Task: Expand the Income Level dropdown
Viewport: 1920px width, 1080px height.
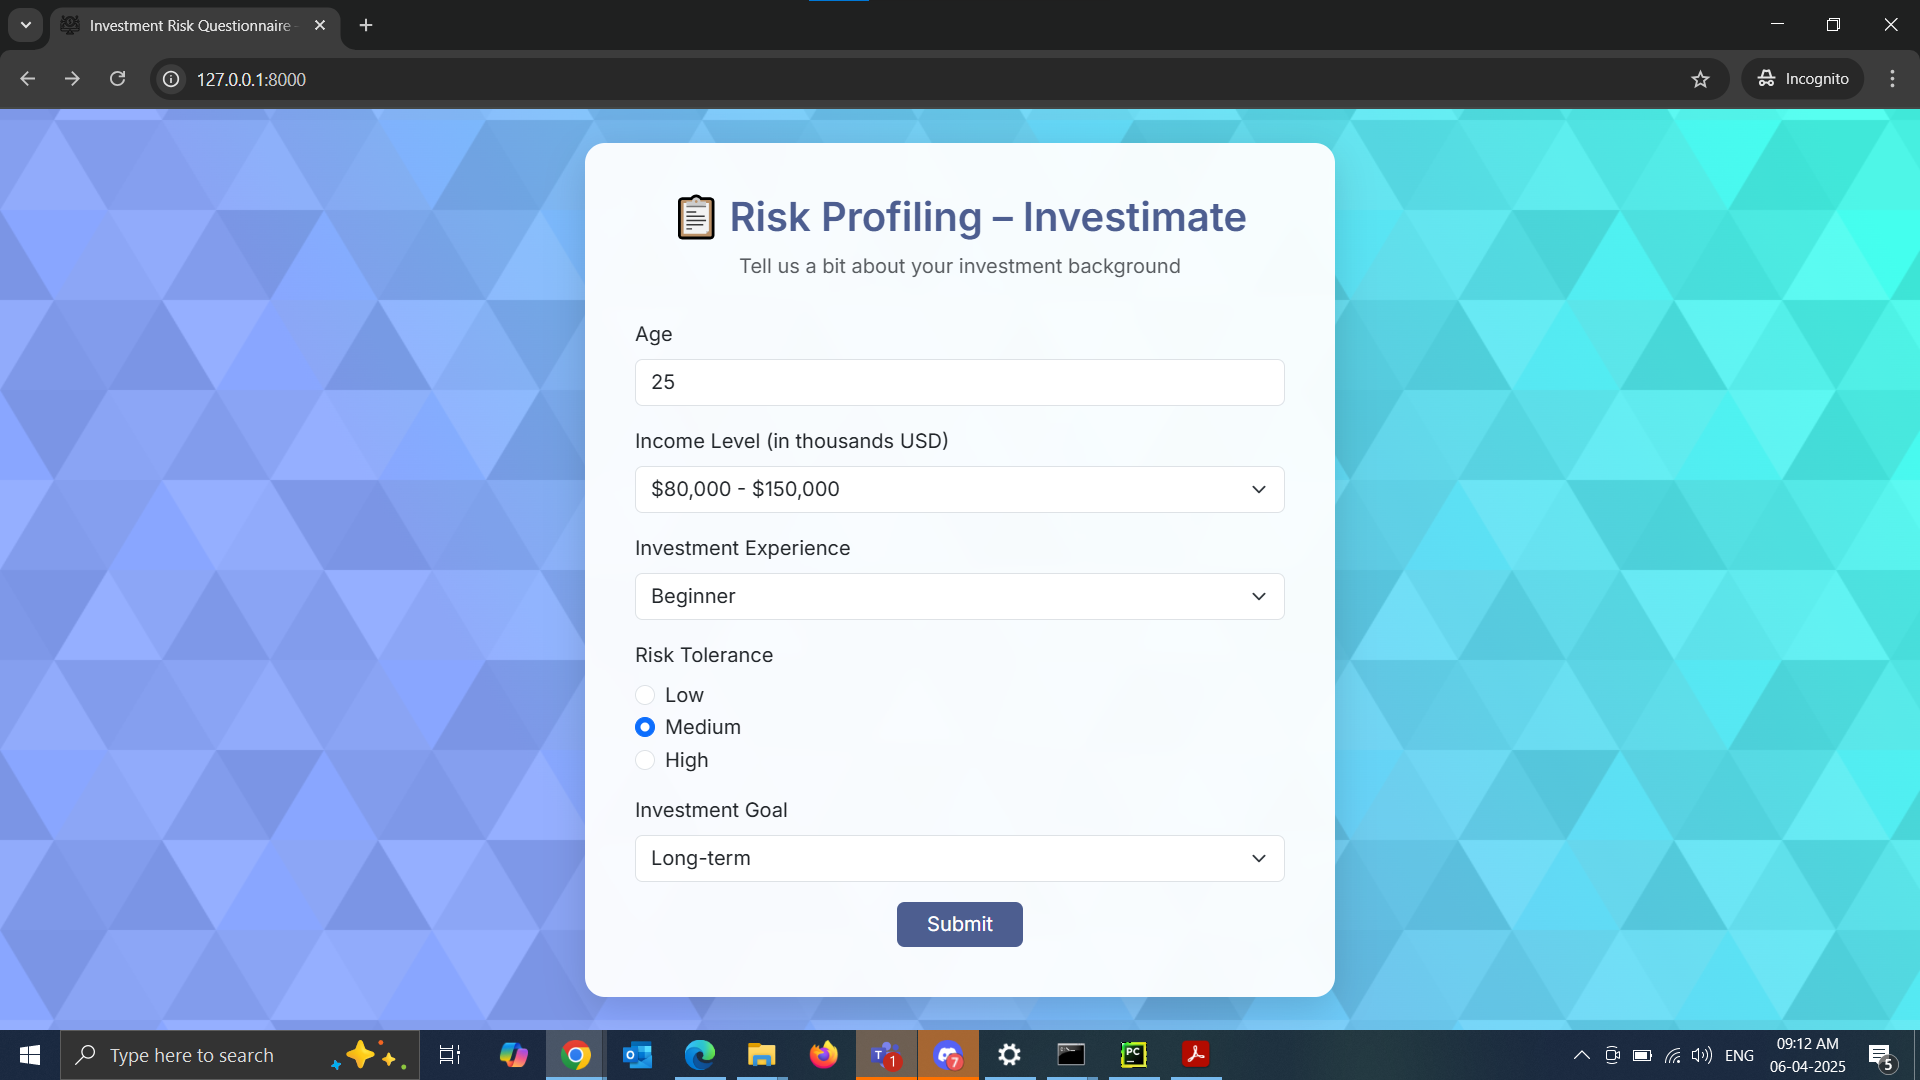Action: (x=959, y=489)
